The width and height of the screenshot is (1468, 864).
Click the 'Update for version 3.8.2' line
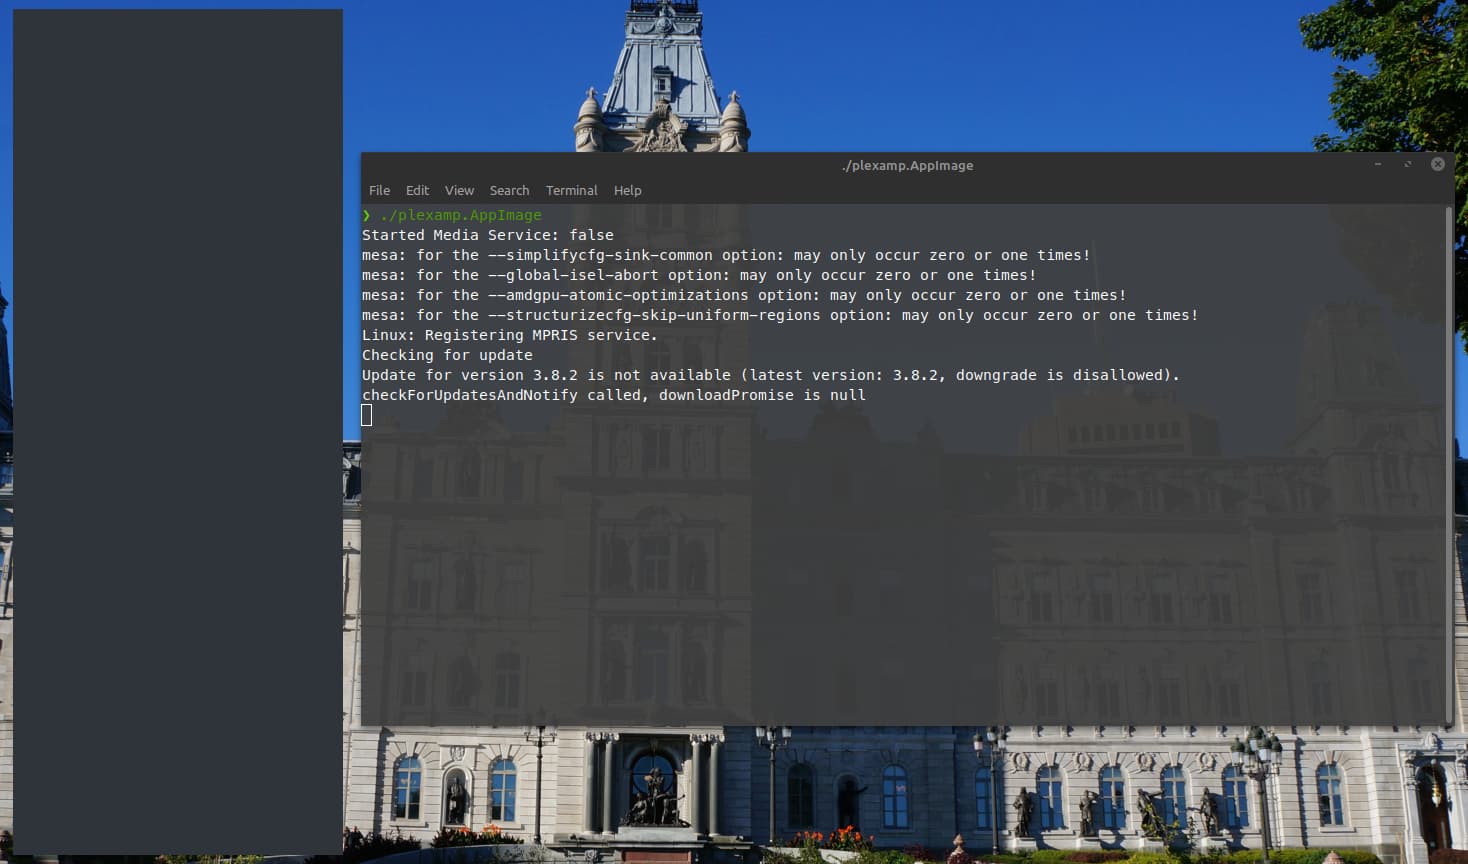pos(771,375)
